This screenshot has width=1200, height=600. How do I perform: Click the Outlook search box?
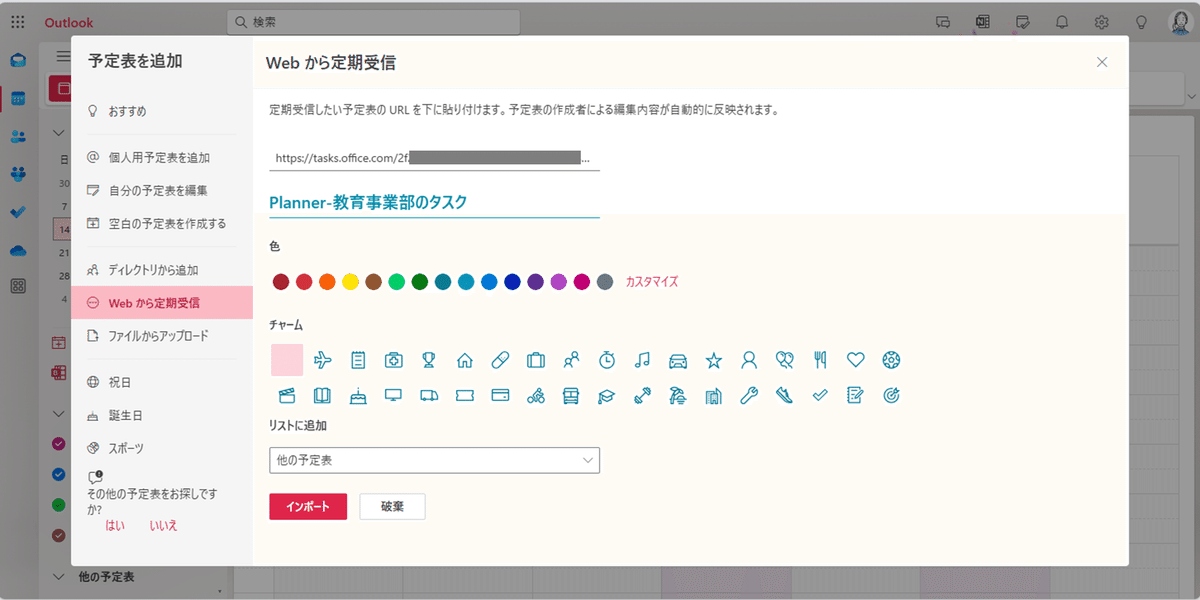374,22
